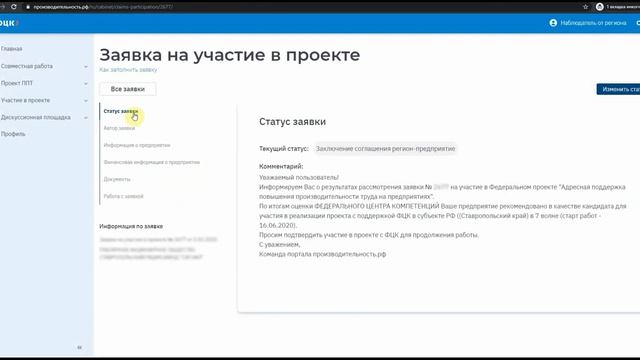Select the Документы section tab
The height and width of the screenshot is (360, 640).
tap(117, 179)
